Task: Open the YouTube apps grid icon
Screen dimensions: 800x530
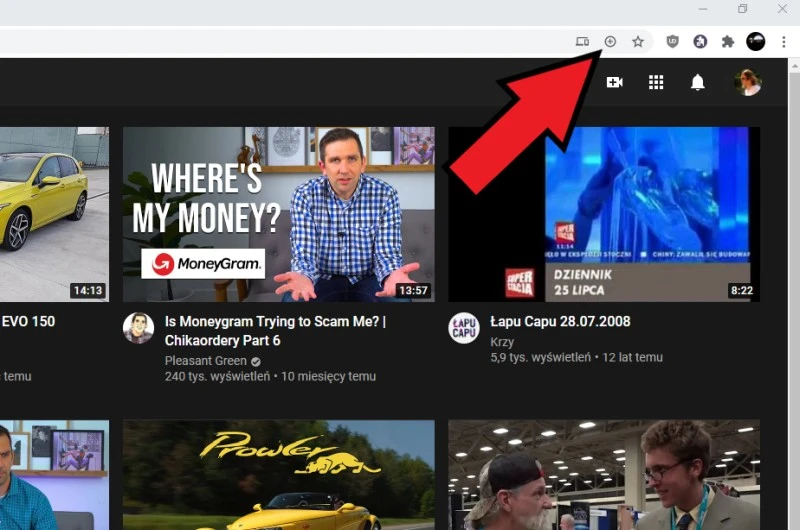Action: point(656,82)
